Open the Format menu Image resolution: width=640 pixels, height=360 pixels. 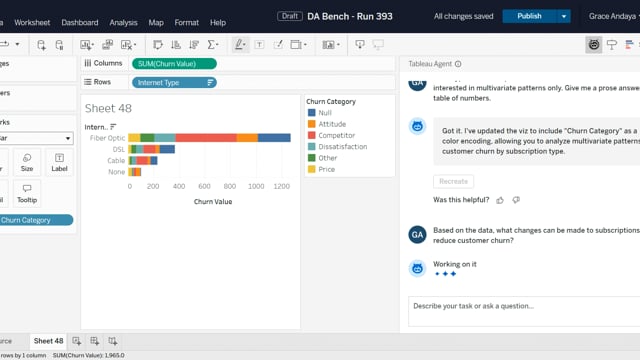point(187,22)
